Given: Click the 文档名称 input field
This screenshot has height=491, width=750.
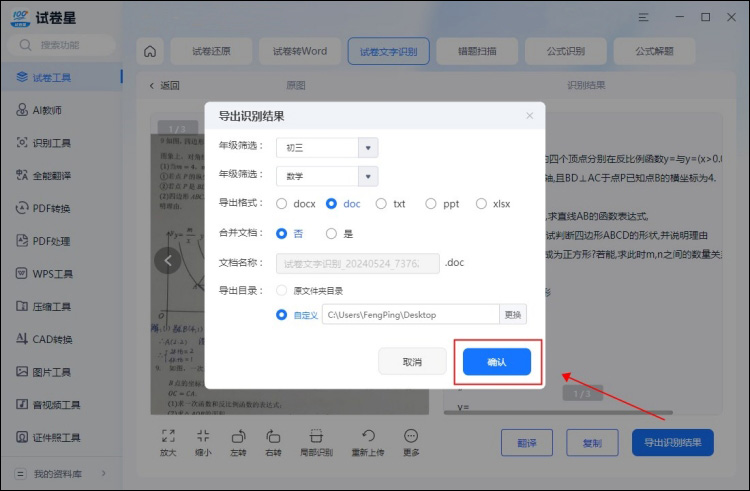Looking at the screenshot, I should point(358,263).
